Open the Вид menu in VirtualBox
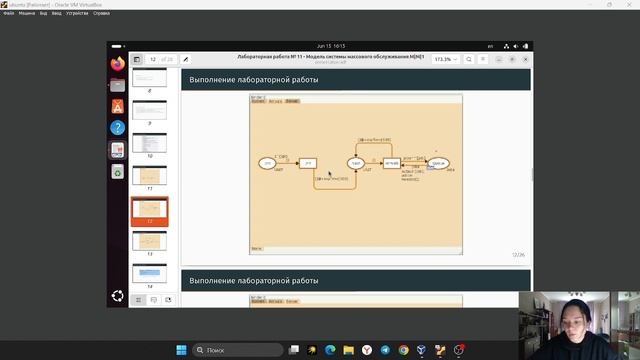Viewport: 640px width, 360px height. tap(43, 13)
